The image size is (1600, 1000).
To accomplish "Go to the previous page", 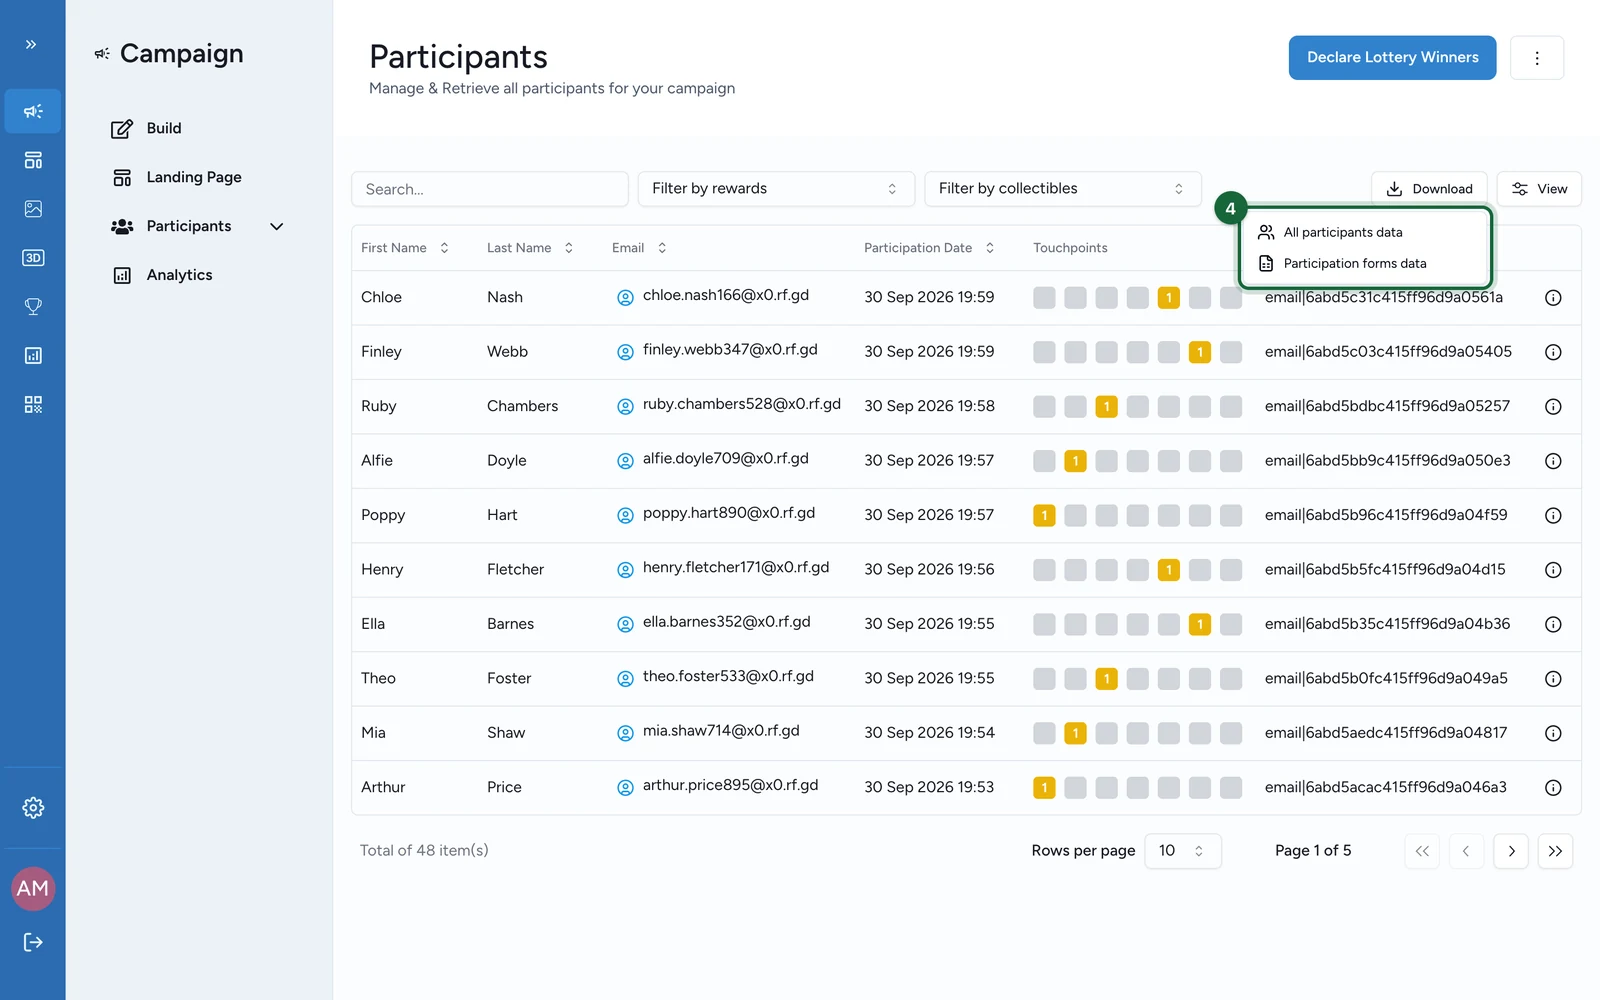I will point(1466,851).
